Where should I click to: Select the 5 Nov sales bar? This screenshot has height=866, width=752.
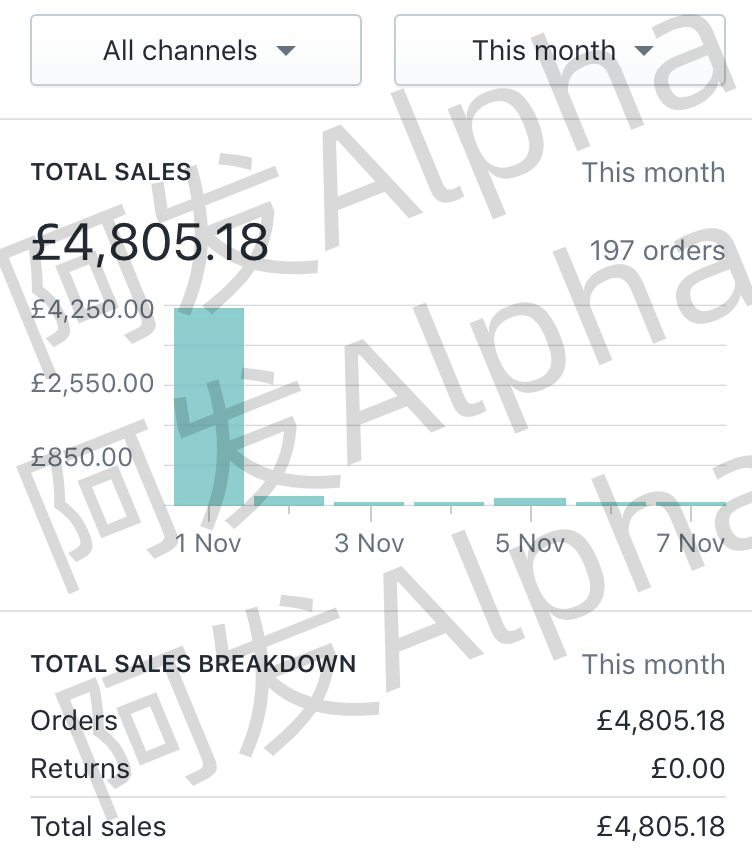(x=529, y=501)
